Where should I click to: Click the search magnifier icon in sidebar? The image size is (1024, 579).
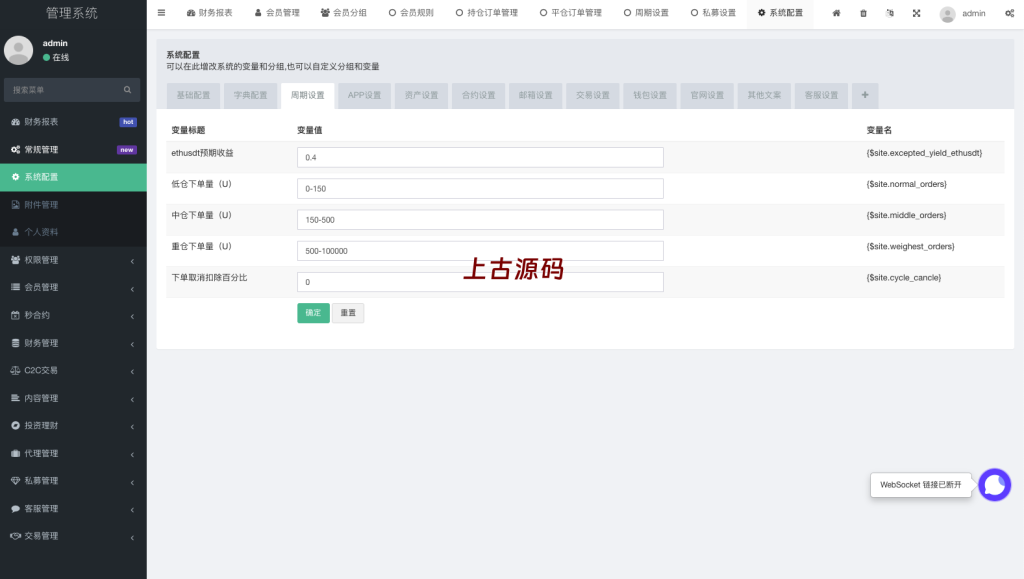(127, 89)
